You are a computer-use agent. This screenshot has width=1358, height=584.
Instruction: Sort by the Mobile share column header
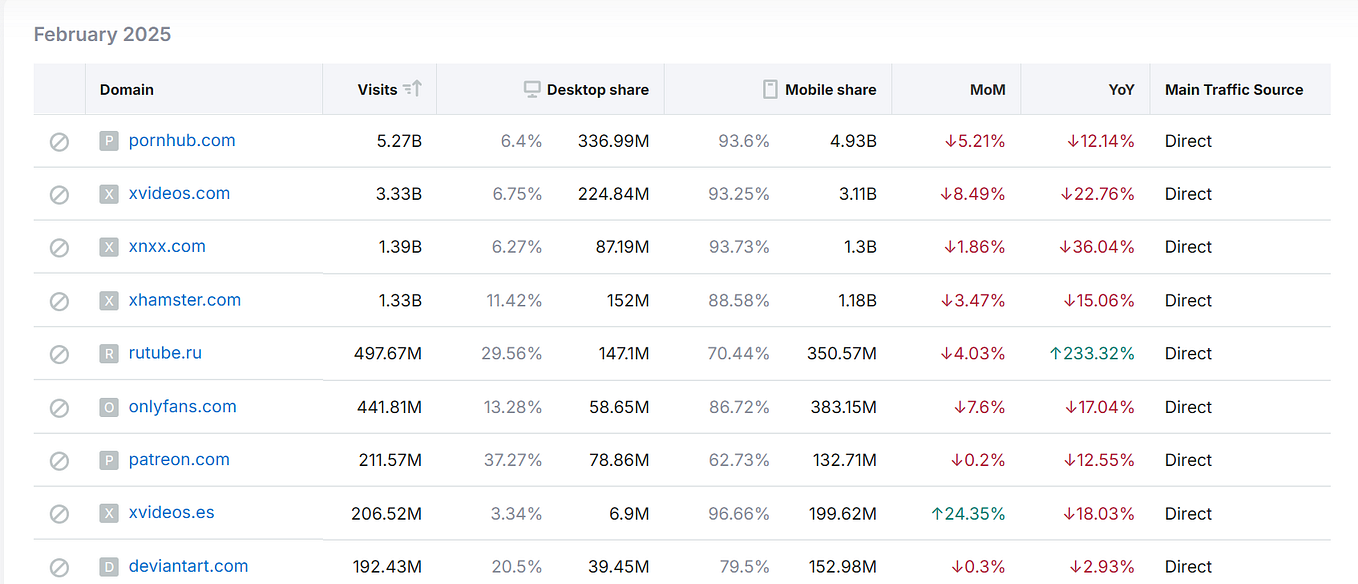point(831,89)
